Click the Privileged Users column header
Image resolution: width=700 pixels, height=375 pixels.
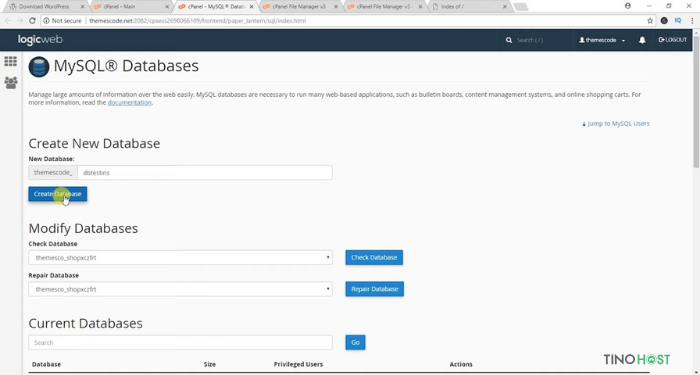pyautogui.click(x=298, y=364)
